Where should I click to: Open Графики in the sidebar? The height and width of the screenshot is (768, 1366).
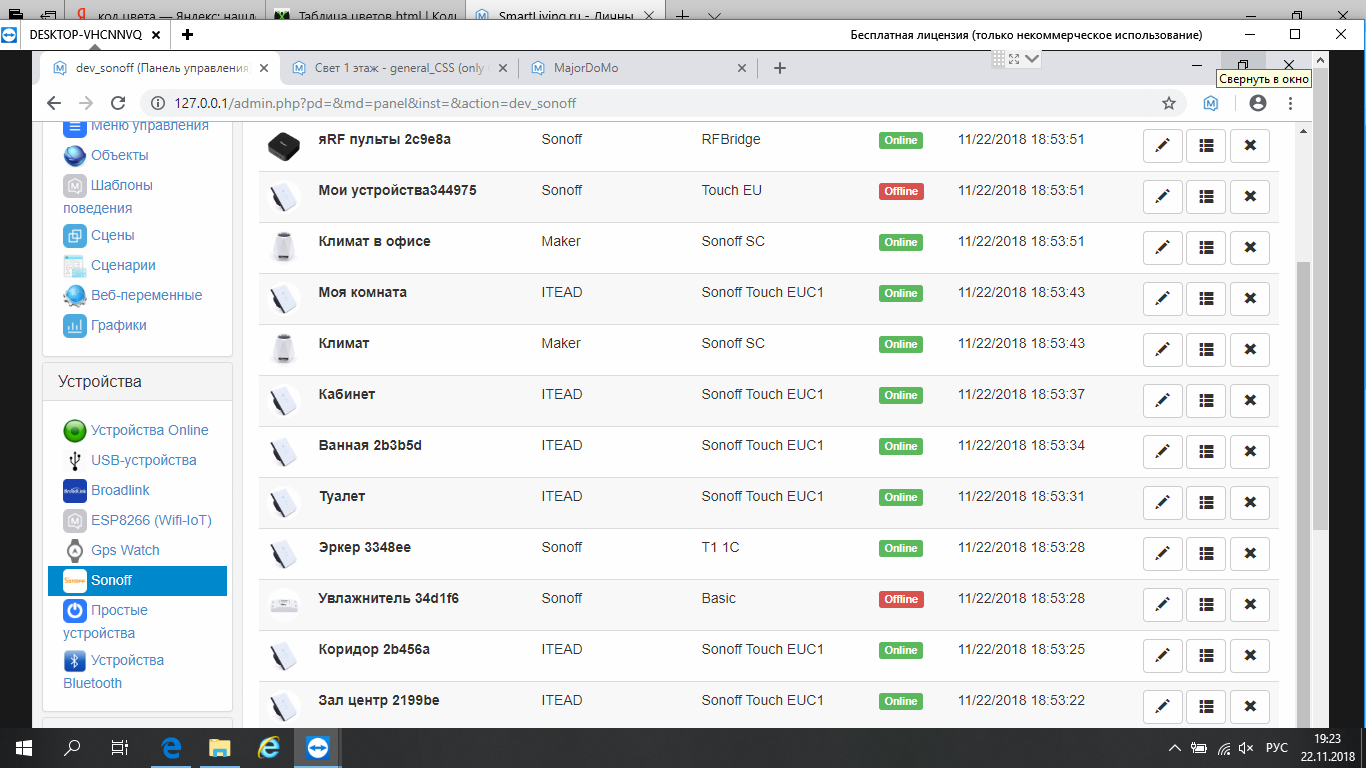point(105,325)
